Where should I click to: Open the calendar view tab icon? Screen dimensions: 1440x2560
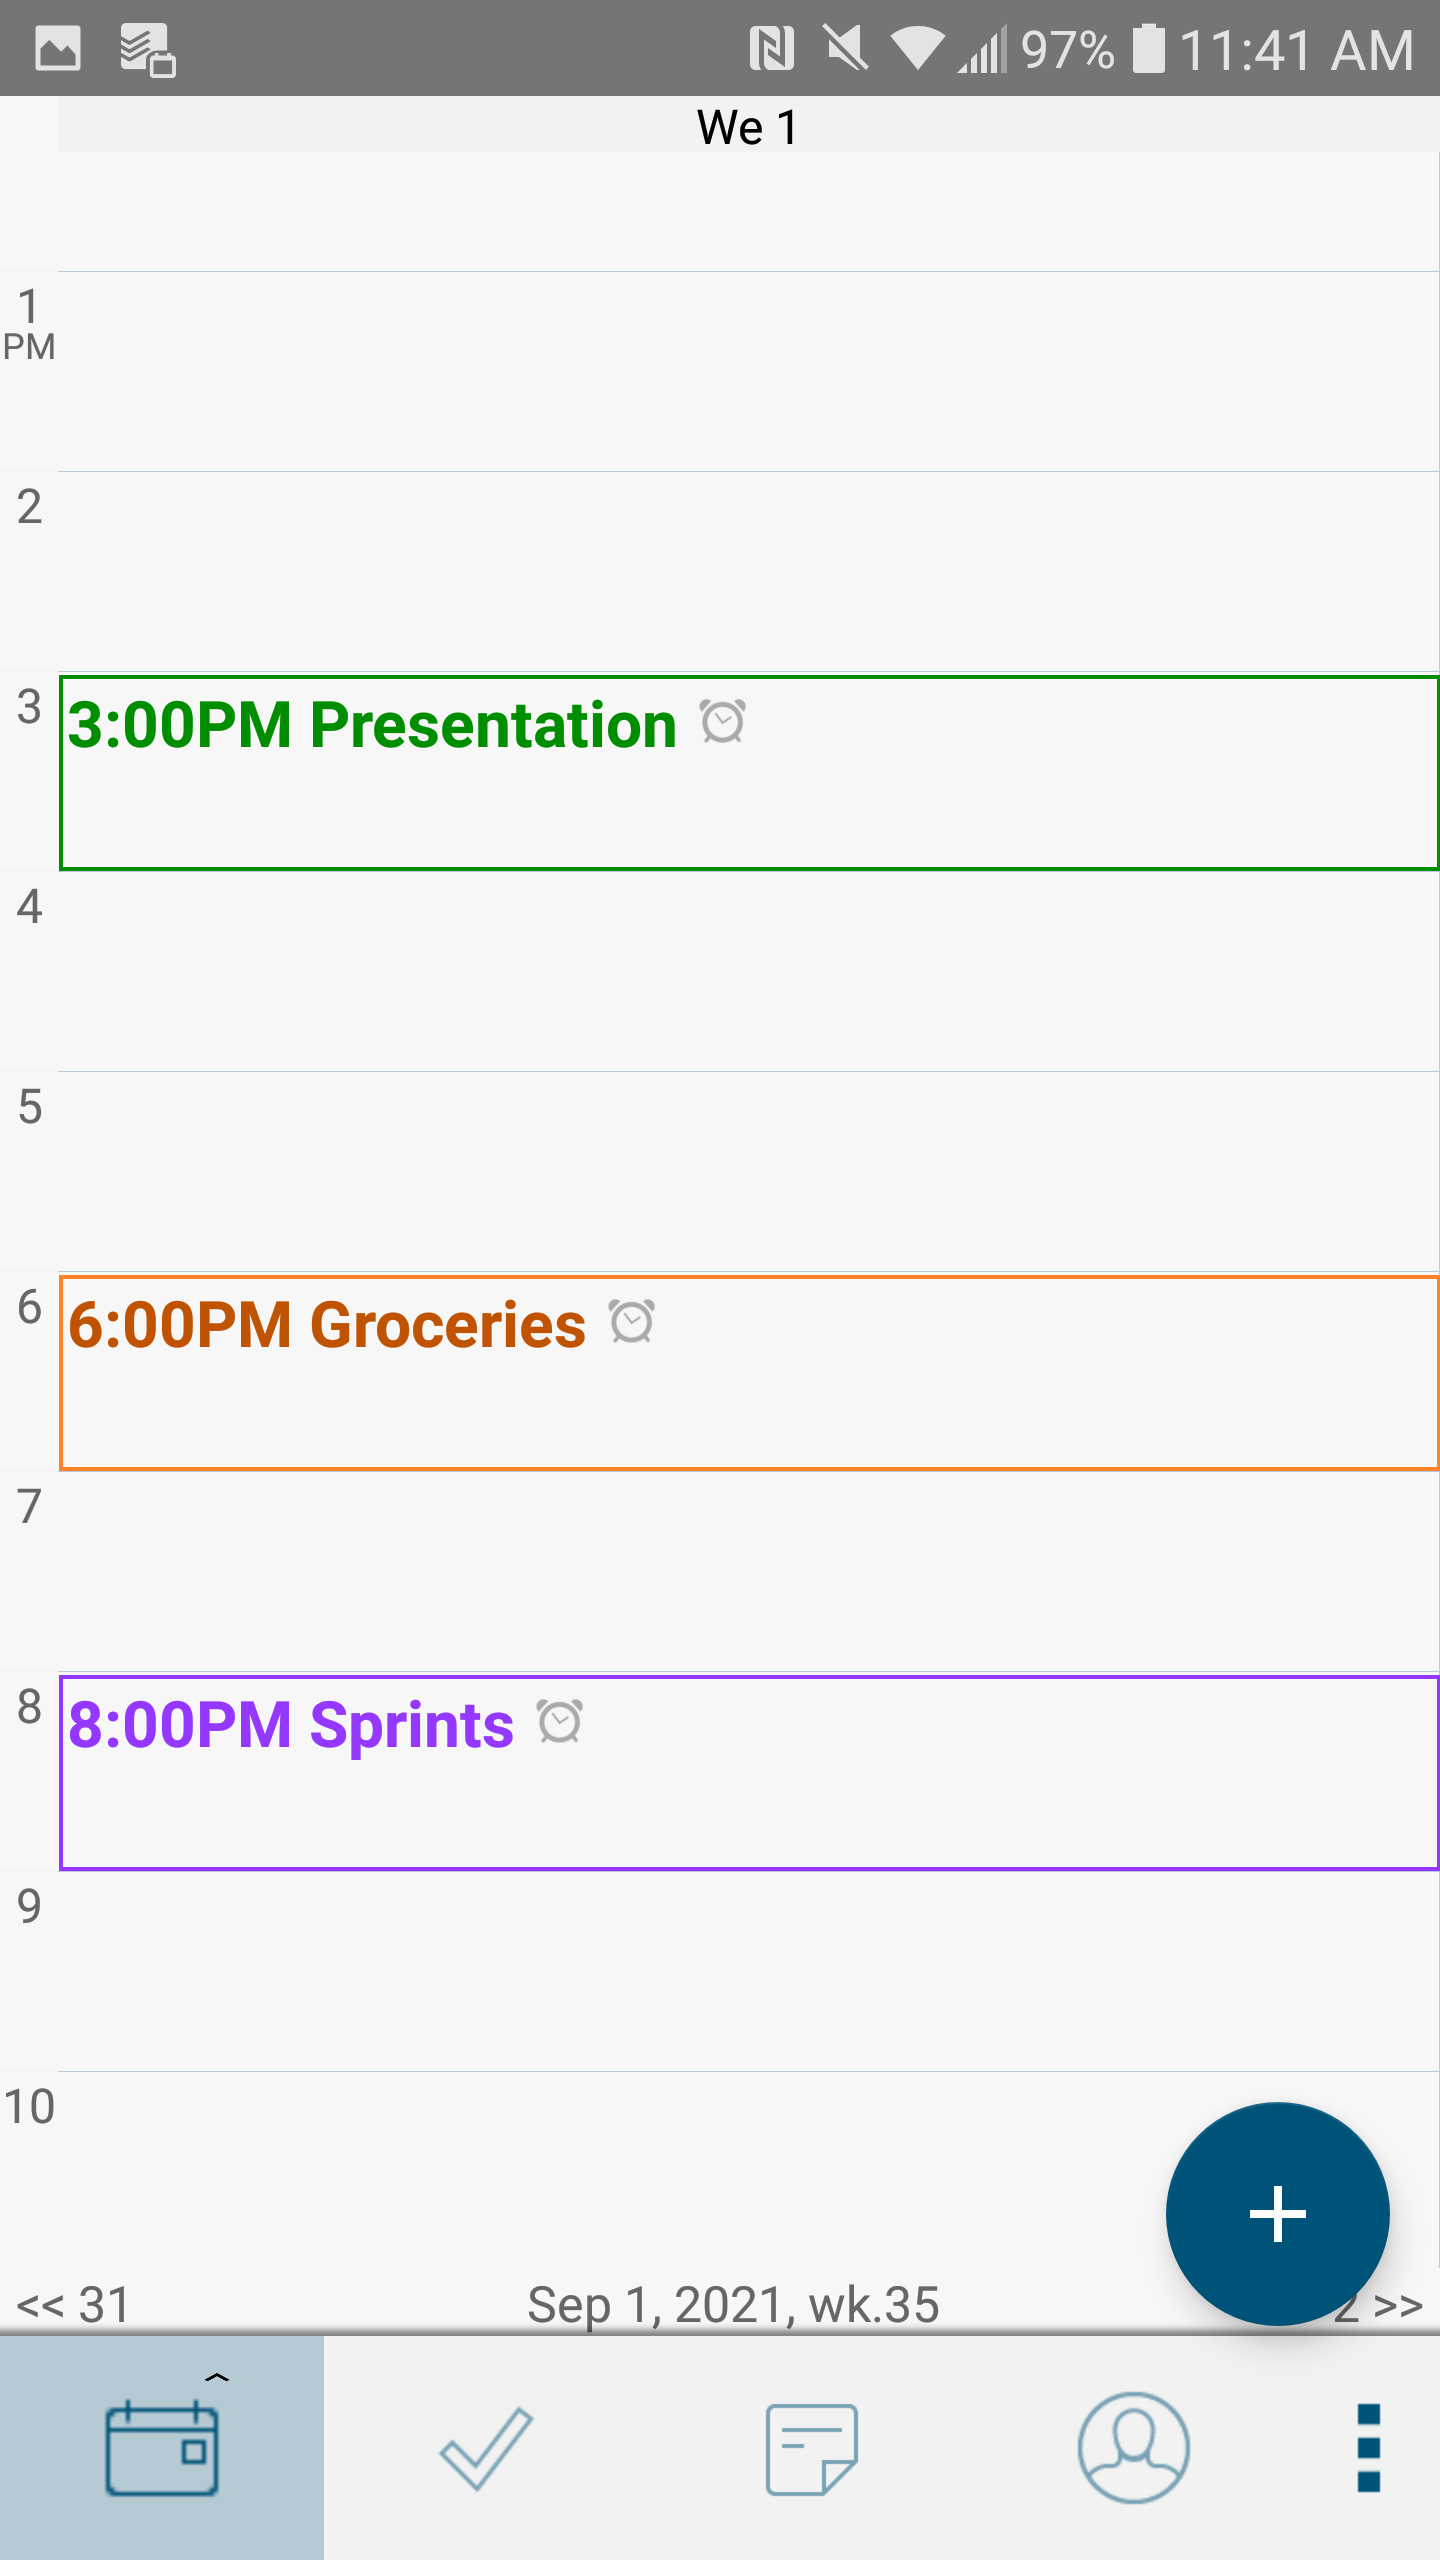point(161,2447)
